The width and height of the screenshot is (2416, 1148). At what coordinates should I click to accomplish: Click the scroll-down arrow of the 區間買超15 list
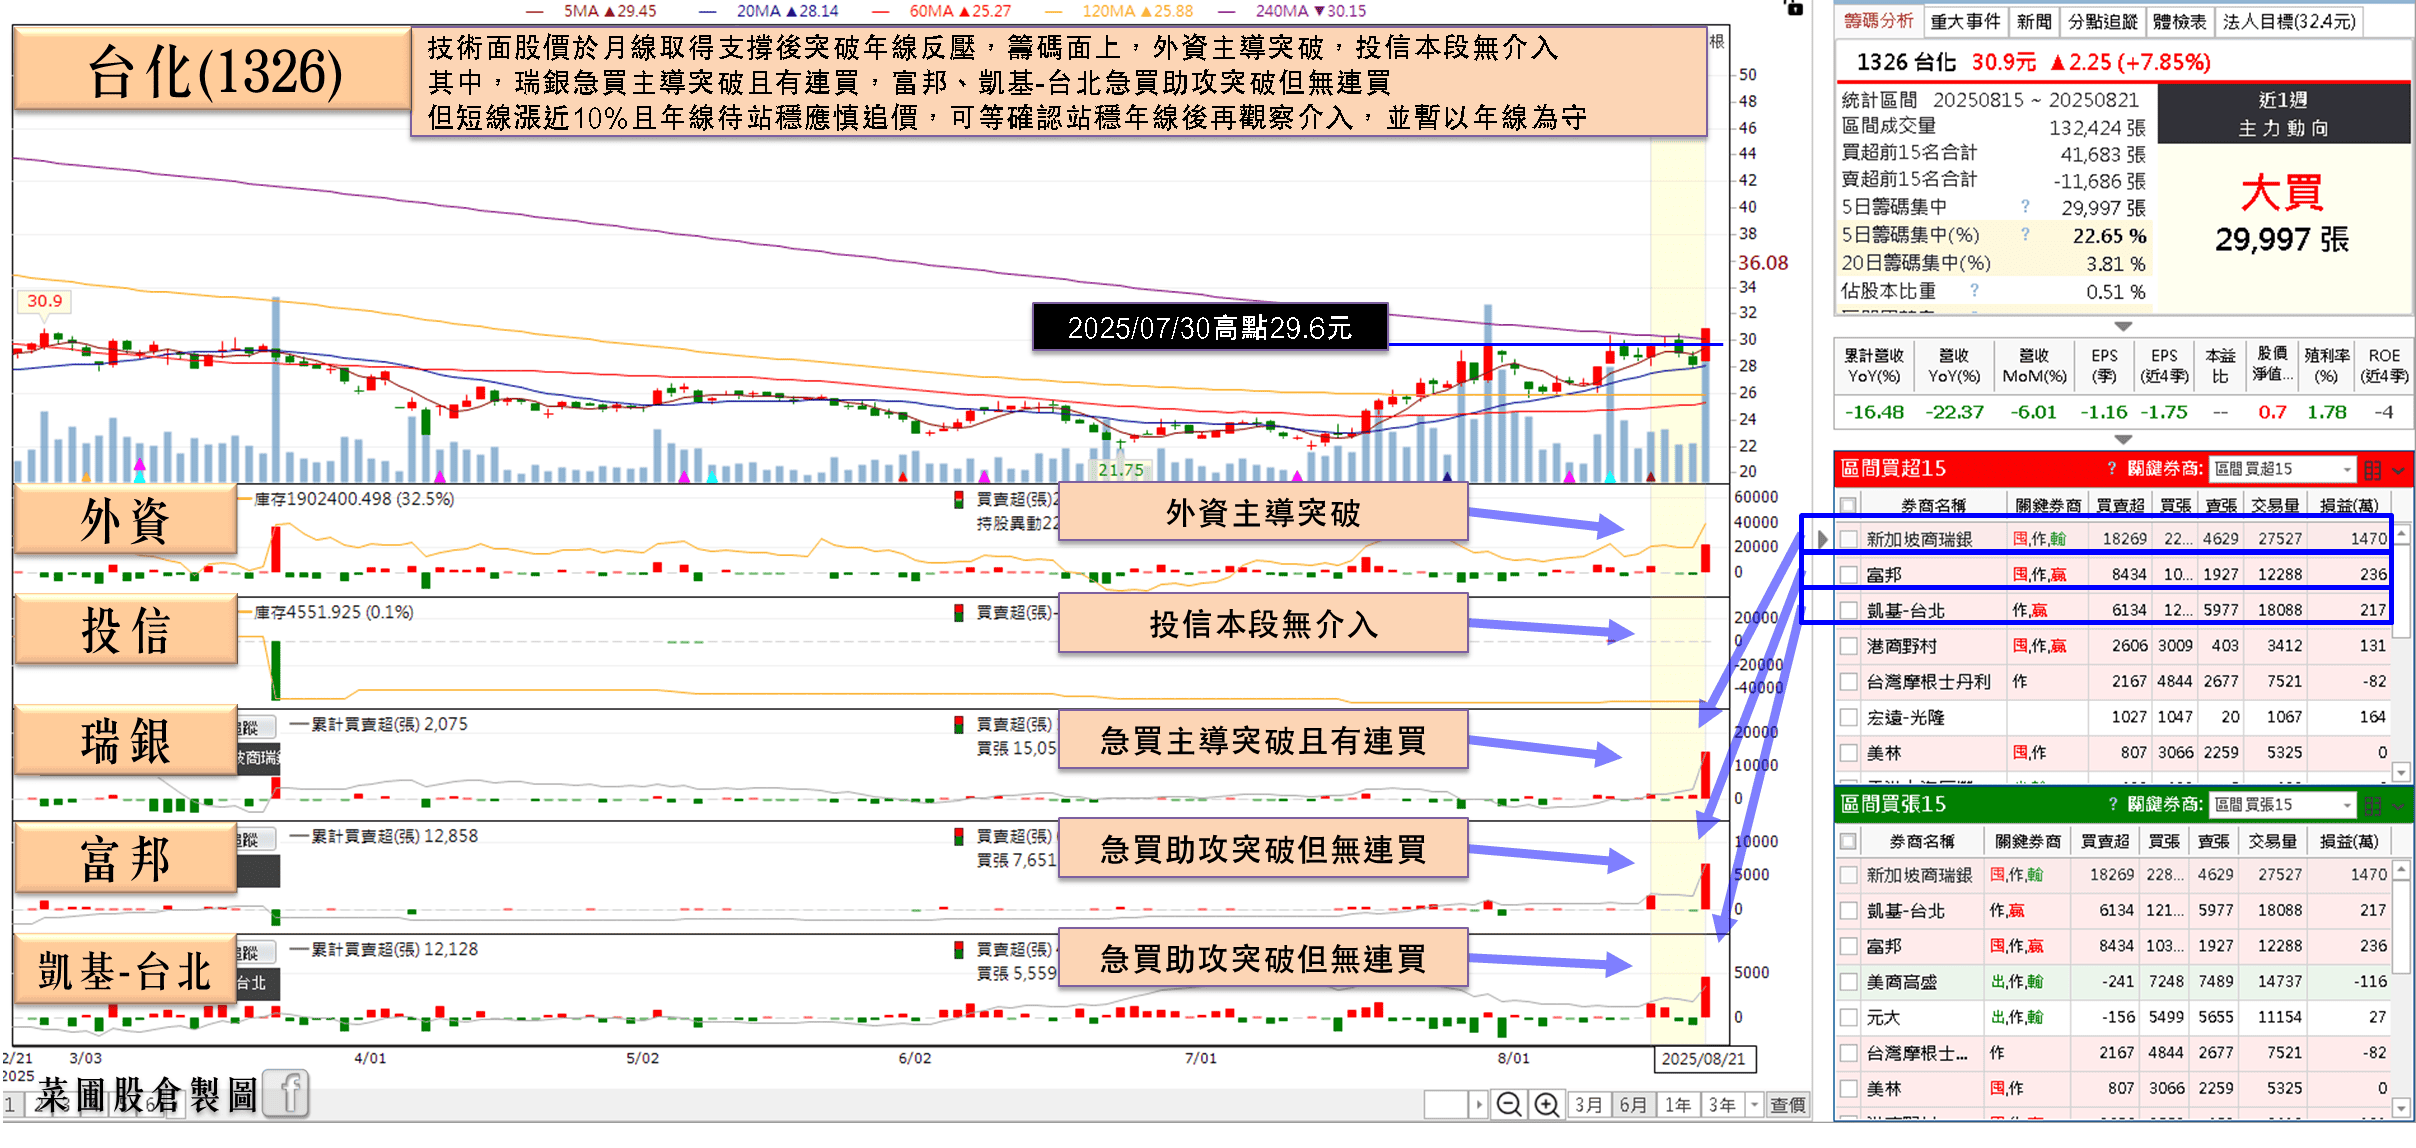pyautogui.click(x=2402, y=772)
